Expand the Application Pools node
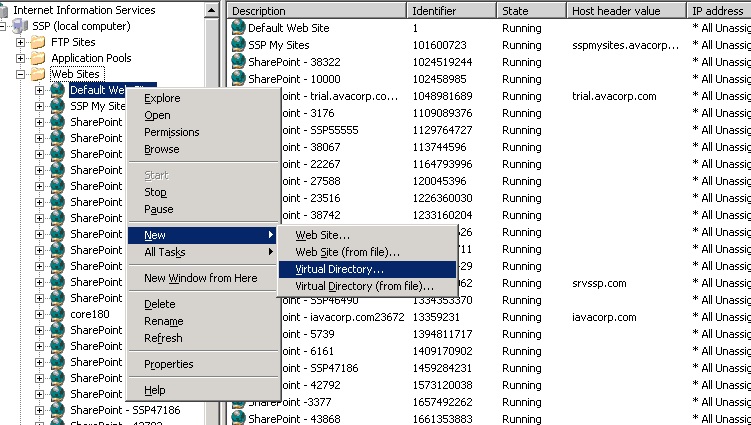This screenshot has width=751, height=425. (20, 58)
